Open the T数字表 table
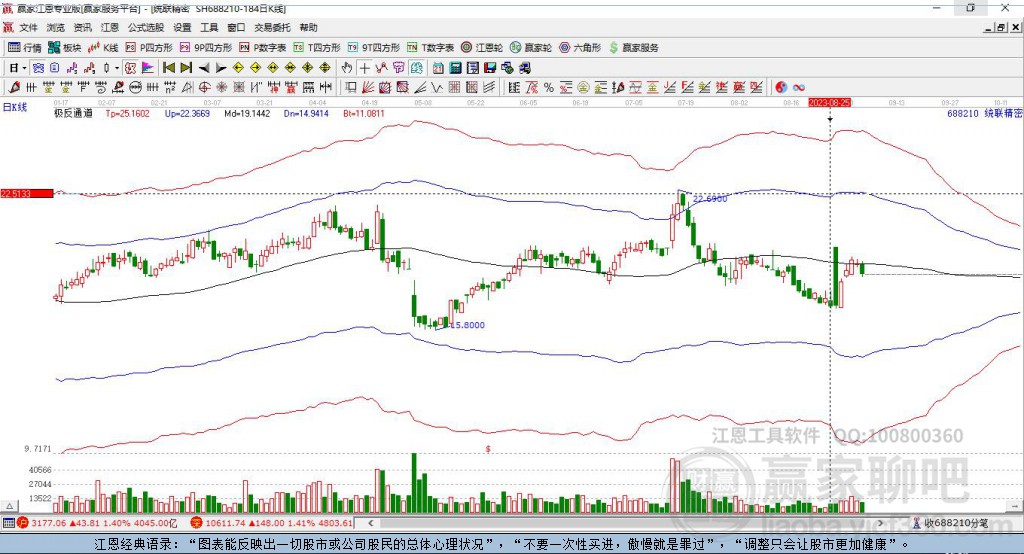Viewport: 1024px width, 554px height. coord(430,48)
